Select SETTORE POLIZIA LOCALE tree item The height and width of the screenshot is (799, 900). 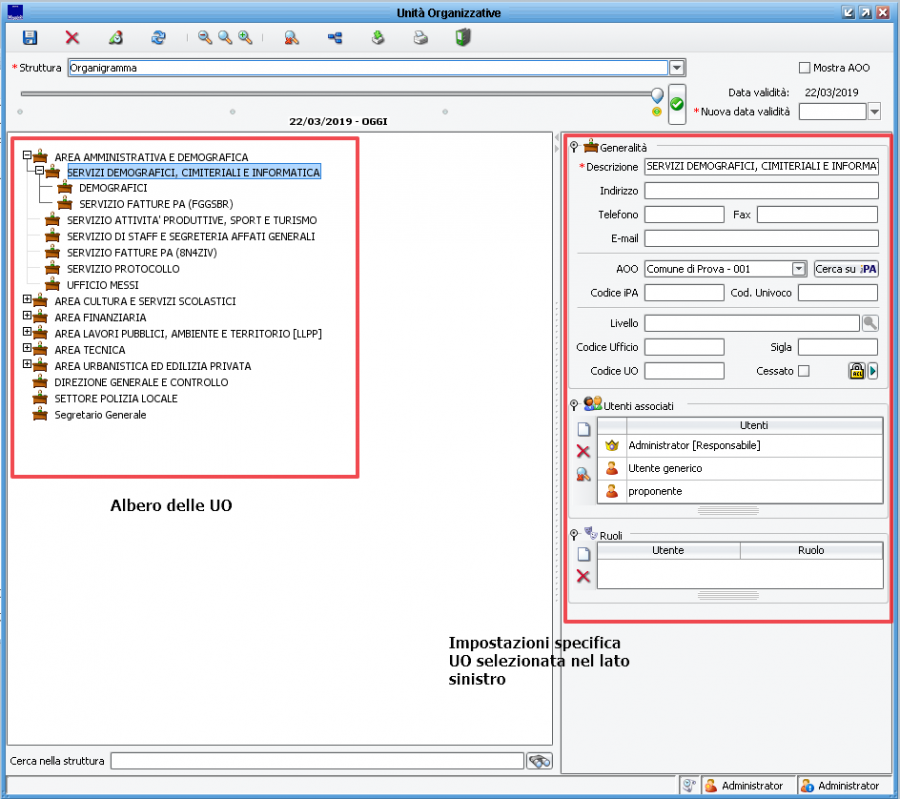click(x=116, y=398)
